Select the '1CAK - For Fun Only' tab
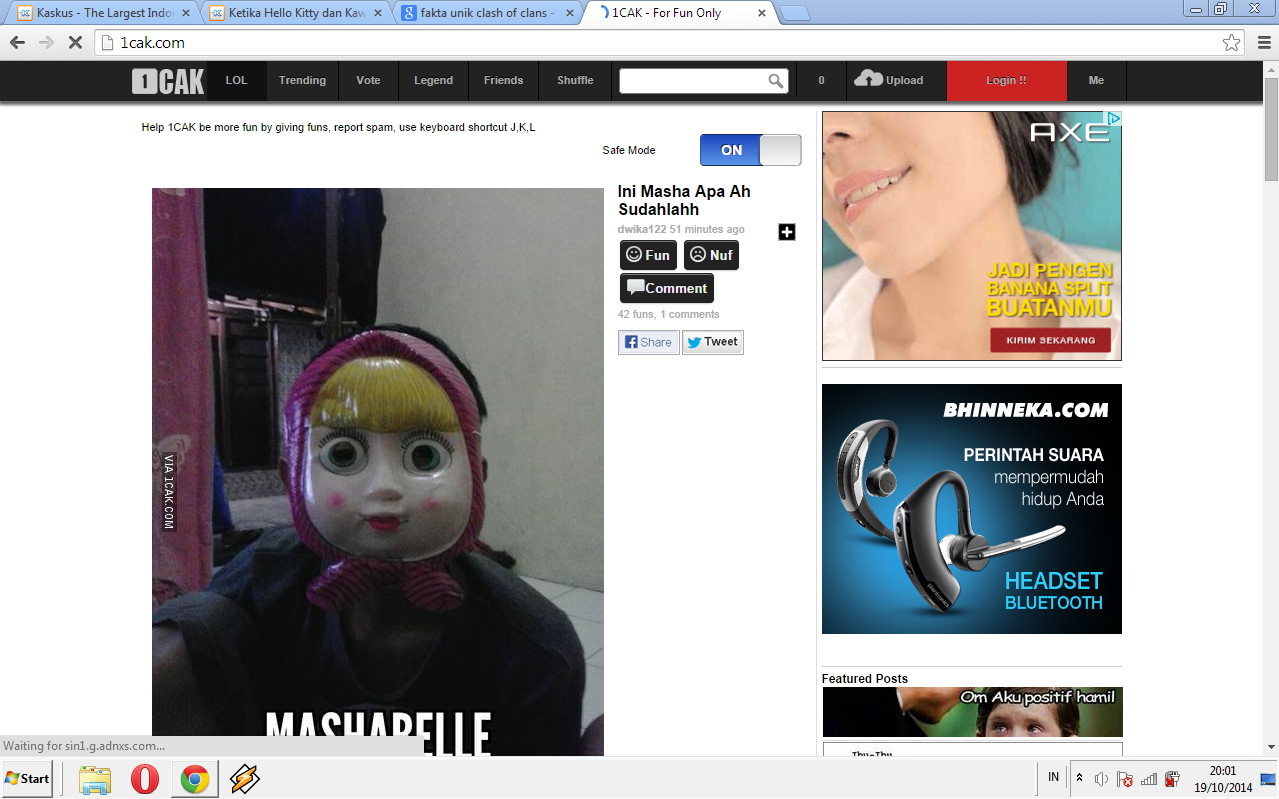Viewport: 1279px width, 799px height. click(678, 13)
